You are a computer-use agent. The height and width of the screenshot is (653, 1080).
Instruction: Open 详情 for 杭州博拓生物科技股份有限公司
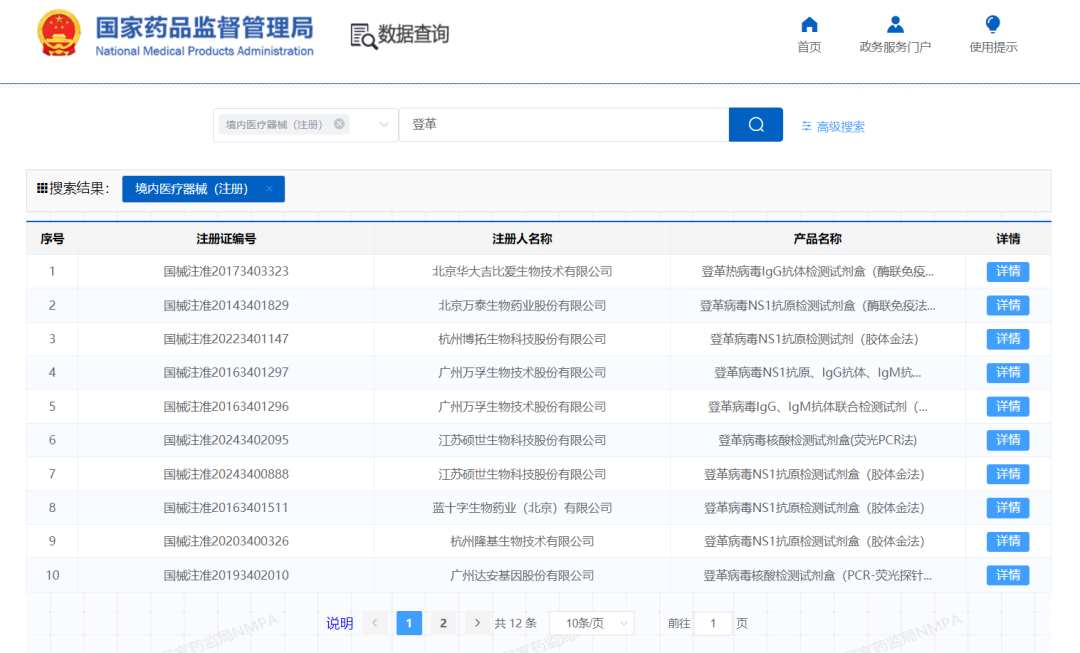click(x=1008, y=339)
